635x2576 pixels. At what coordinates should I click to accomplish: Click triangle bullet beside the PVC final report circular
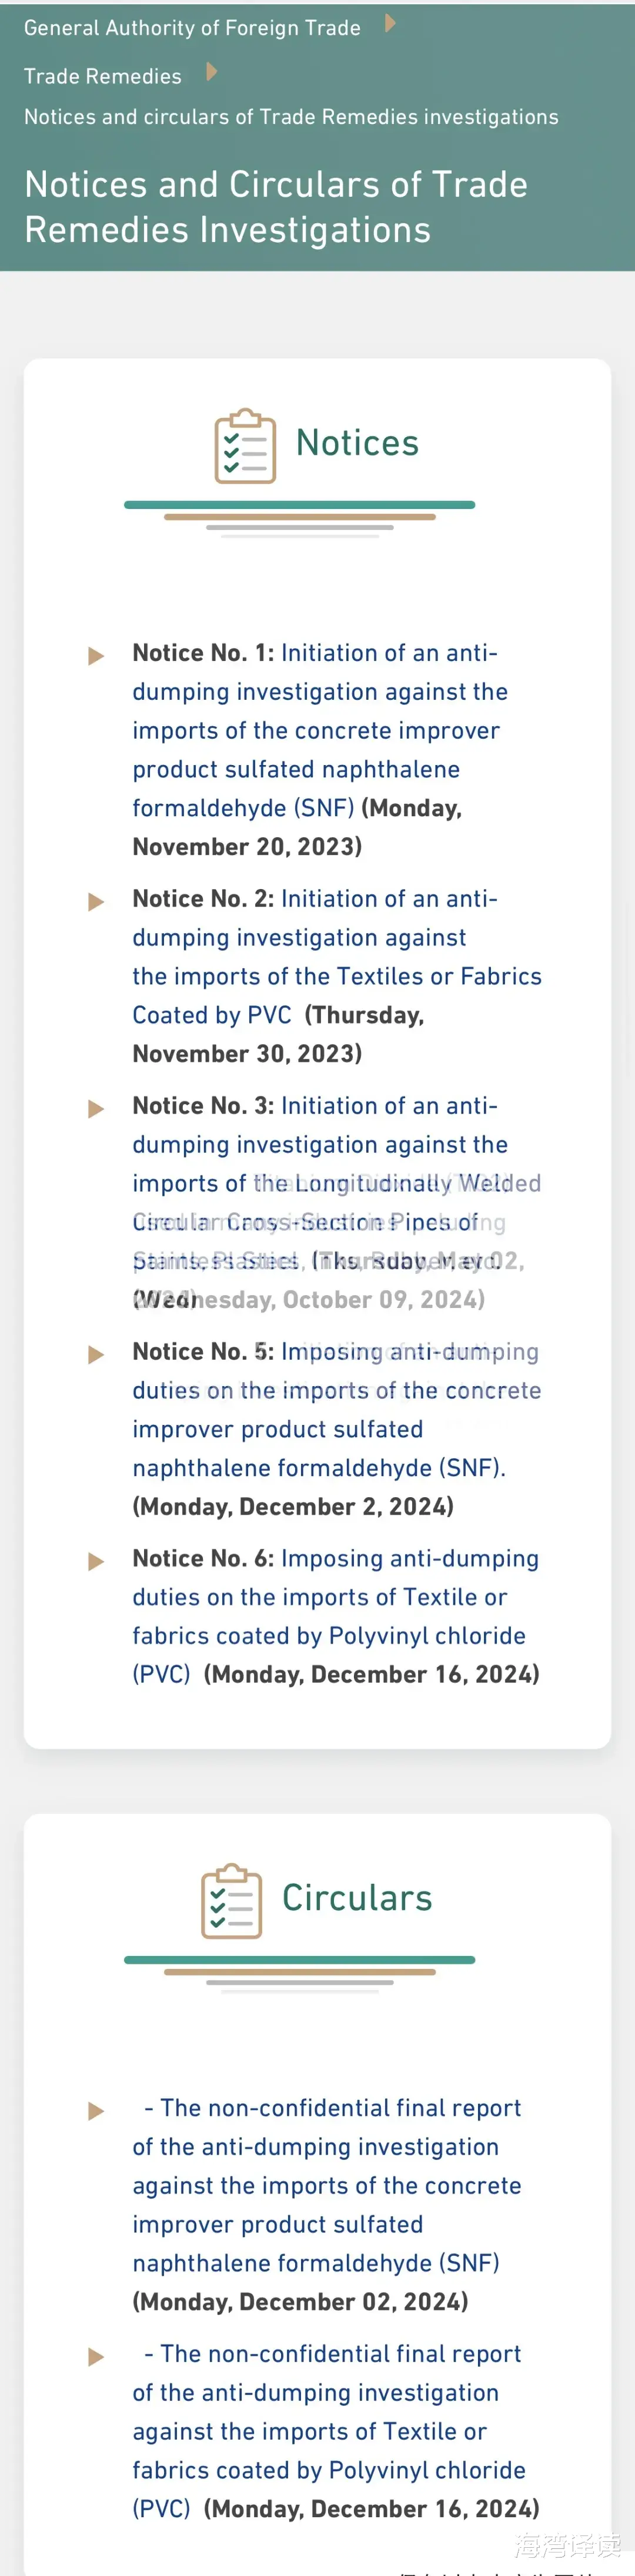[96, 2357]
